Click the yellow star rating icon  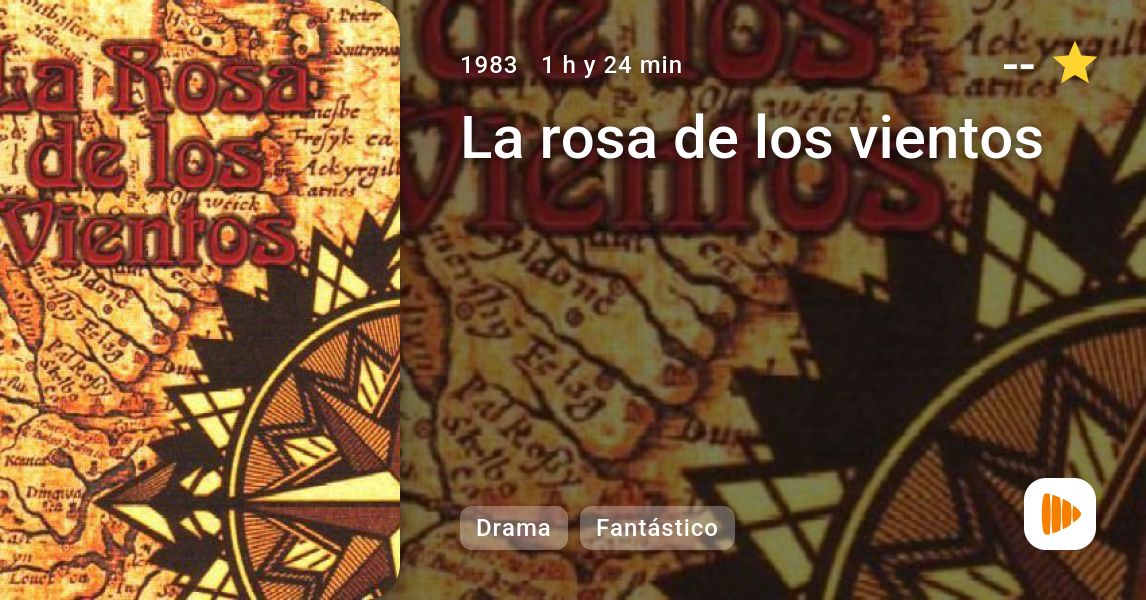pyautogui.click(x=1075, y=63)
